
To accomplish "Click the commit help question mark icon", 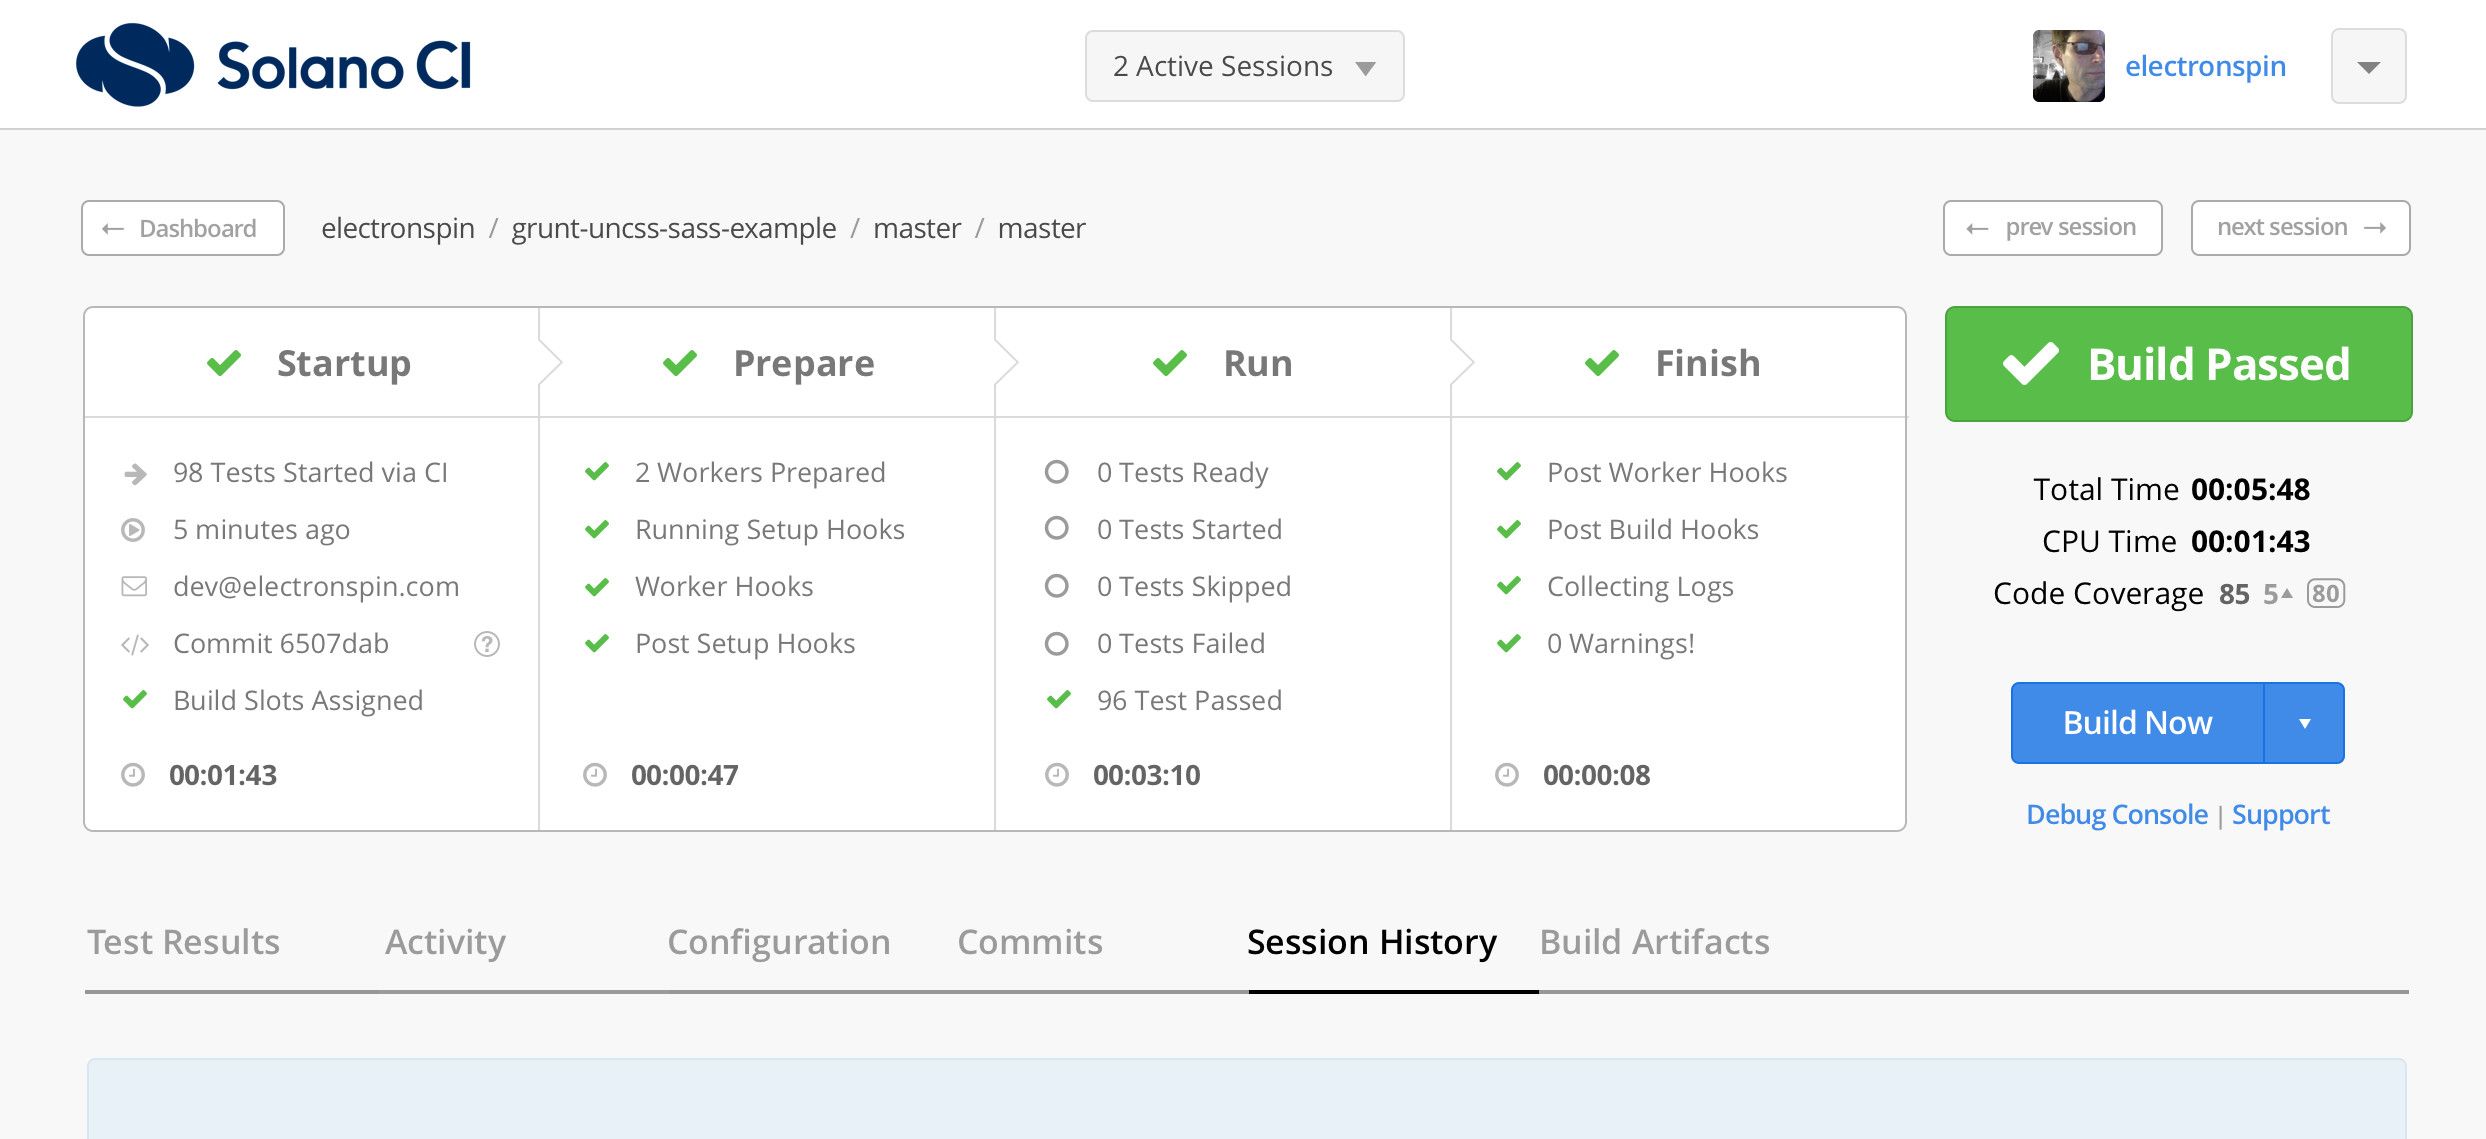I will (x=487, y=644).
